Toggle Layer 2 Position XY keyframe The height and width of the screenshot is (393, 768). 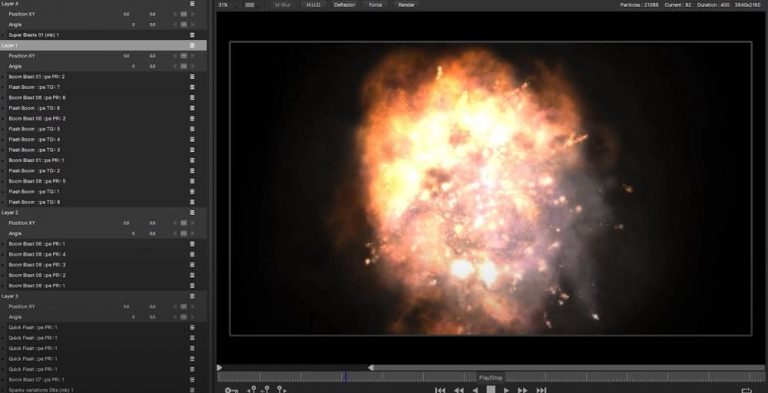(183, 223)
